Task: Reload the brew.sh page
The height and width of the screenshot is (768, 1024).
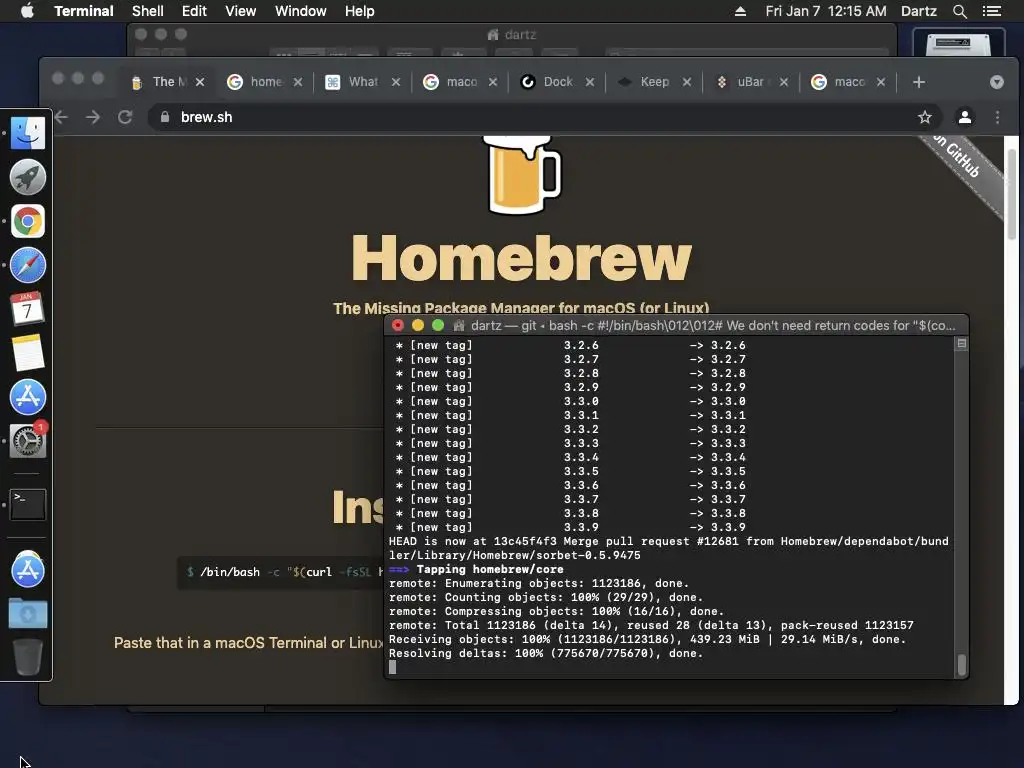Action: 125,117
